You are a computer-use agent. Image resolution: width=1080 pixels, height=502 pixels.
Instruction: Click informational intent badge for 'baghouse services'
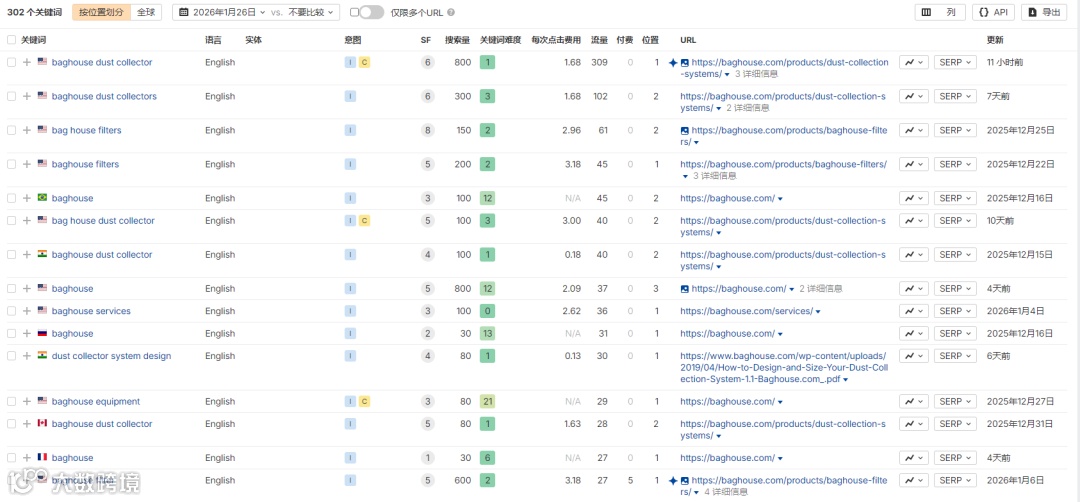click(x=350, y=311)
